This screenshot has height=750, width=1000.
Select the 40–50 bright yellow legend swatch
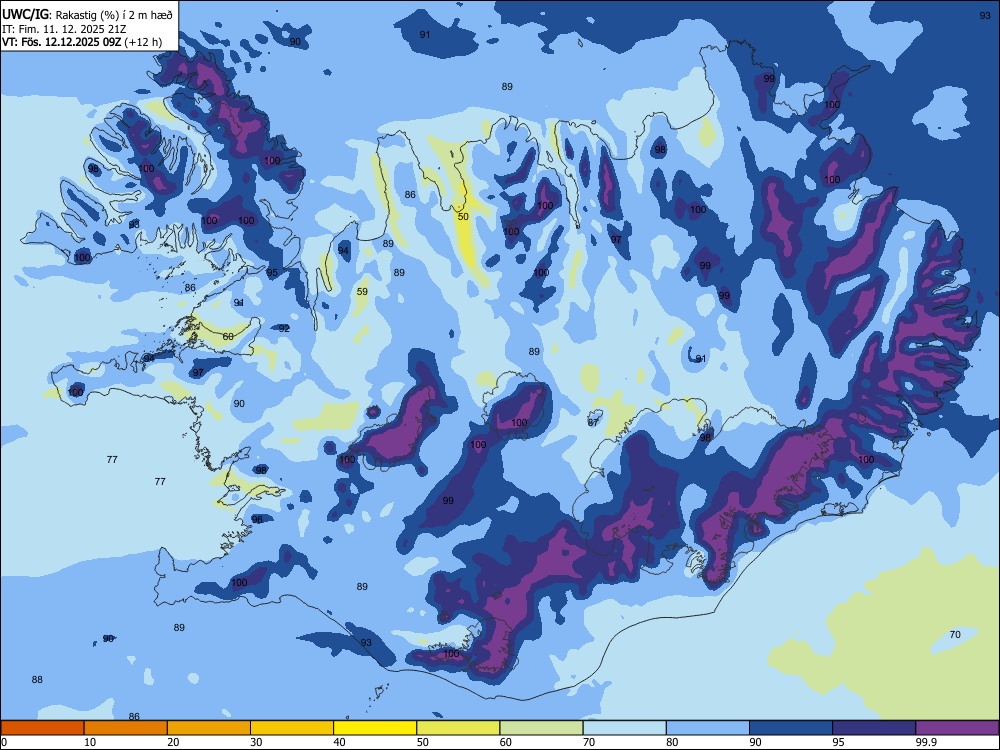(375, 728)
